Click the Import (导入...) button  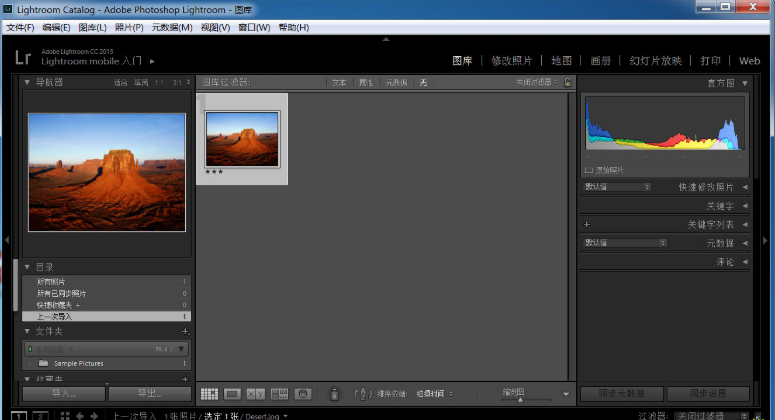pyautogui.click(x=64, y=394)
